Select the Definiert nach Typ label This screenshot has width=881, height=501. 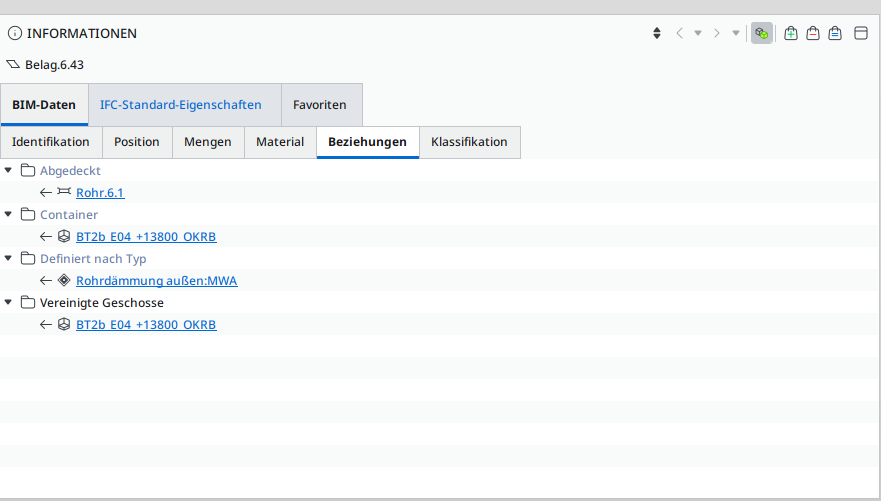tap(93, 259)
